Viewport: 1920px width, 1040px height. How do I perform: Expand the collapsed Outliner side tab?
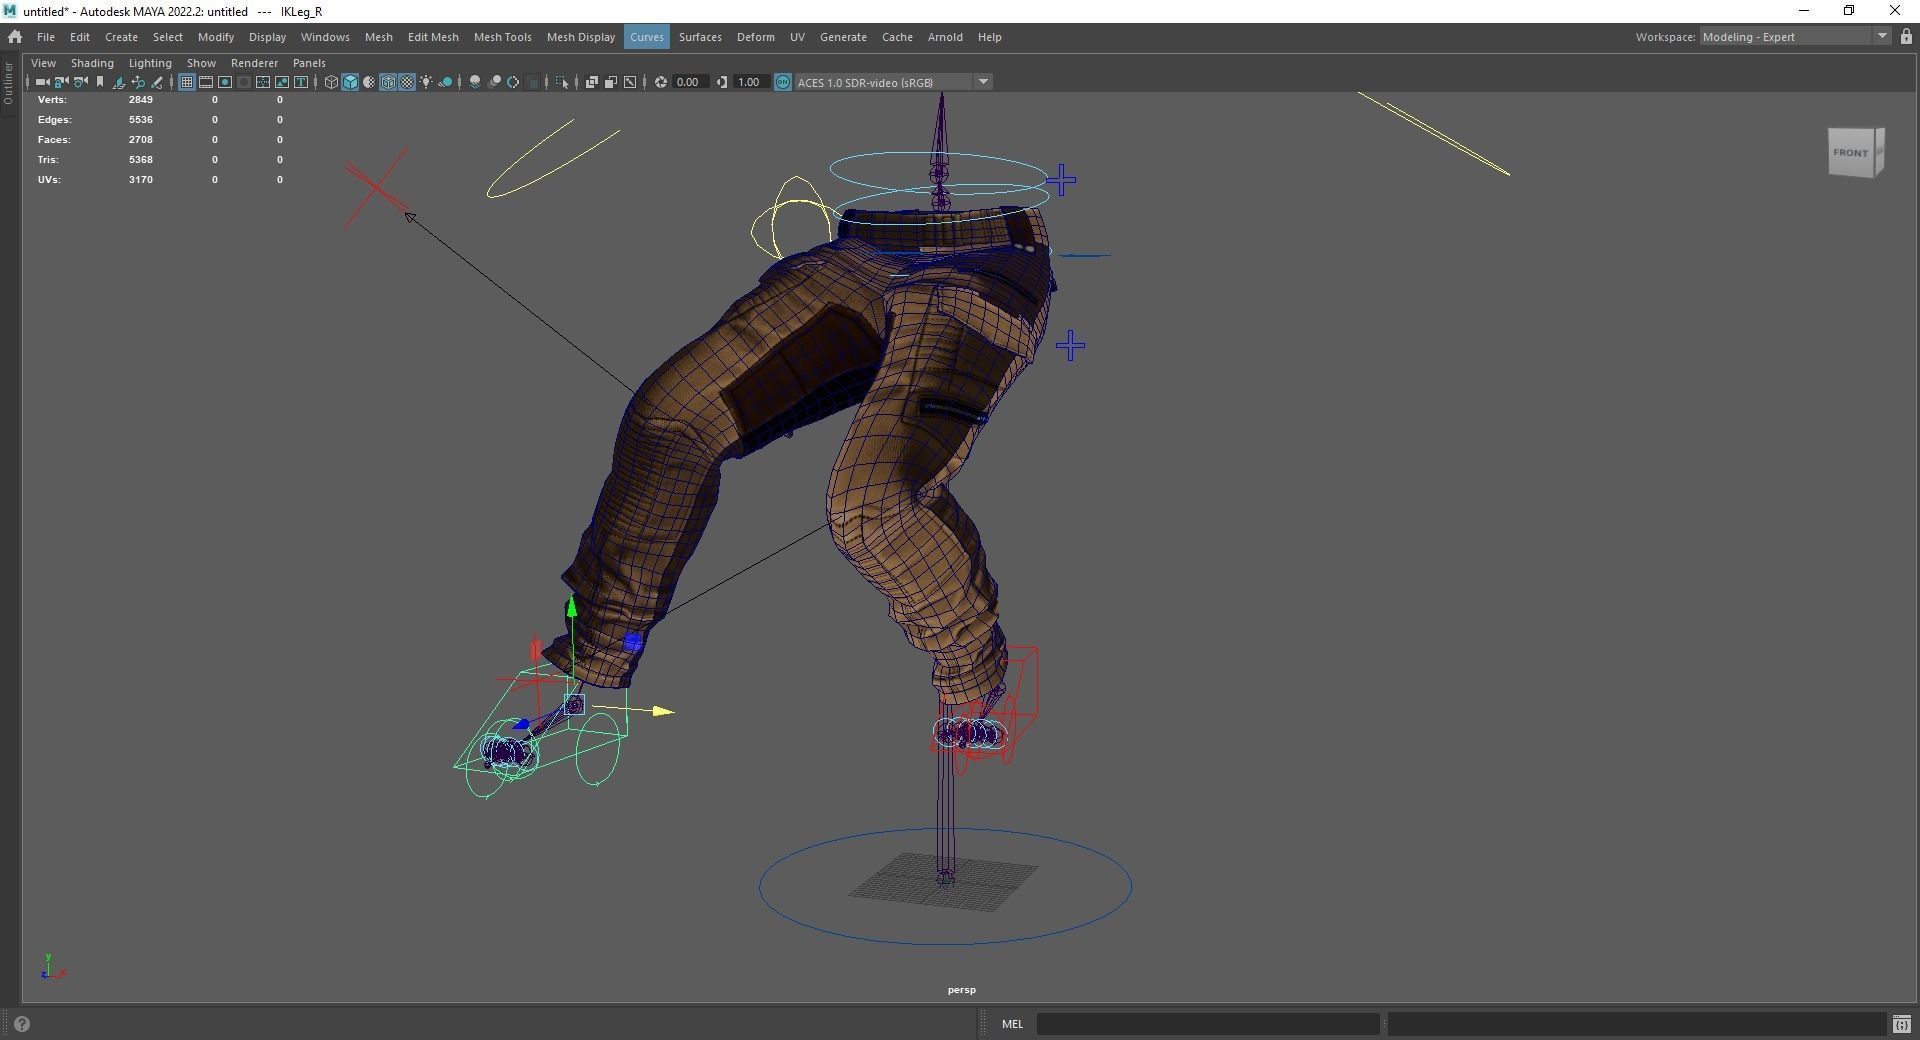[9, 83]
